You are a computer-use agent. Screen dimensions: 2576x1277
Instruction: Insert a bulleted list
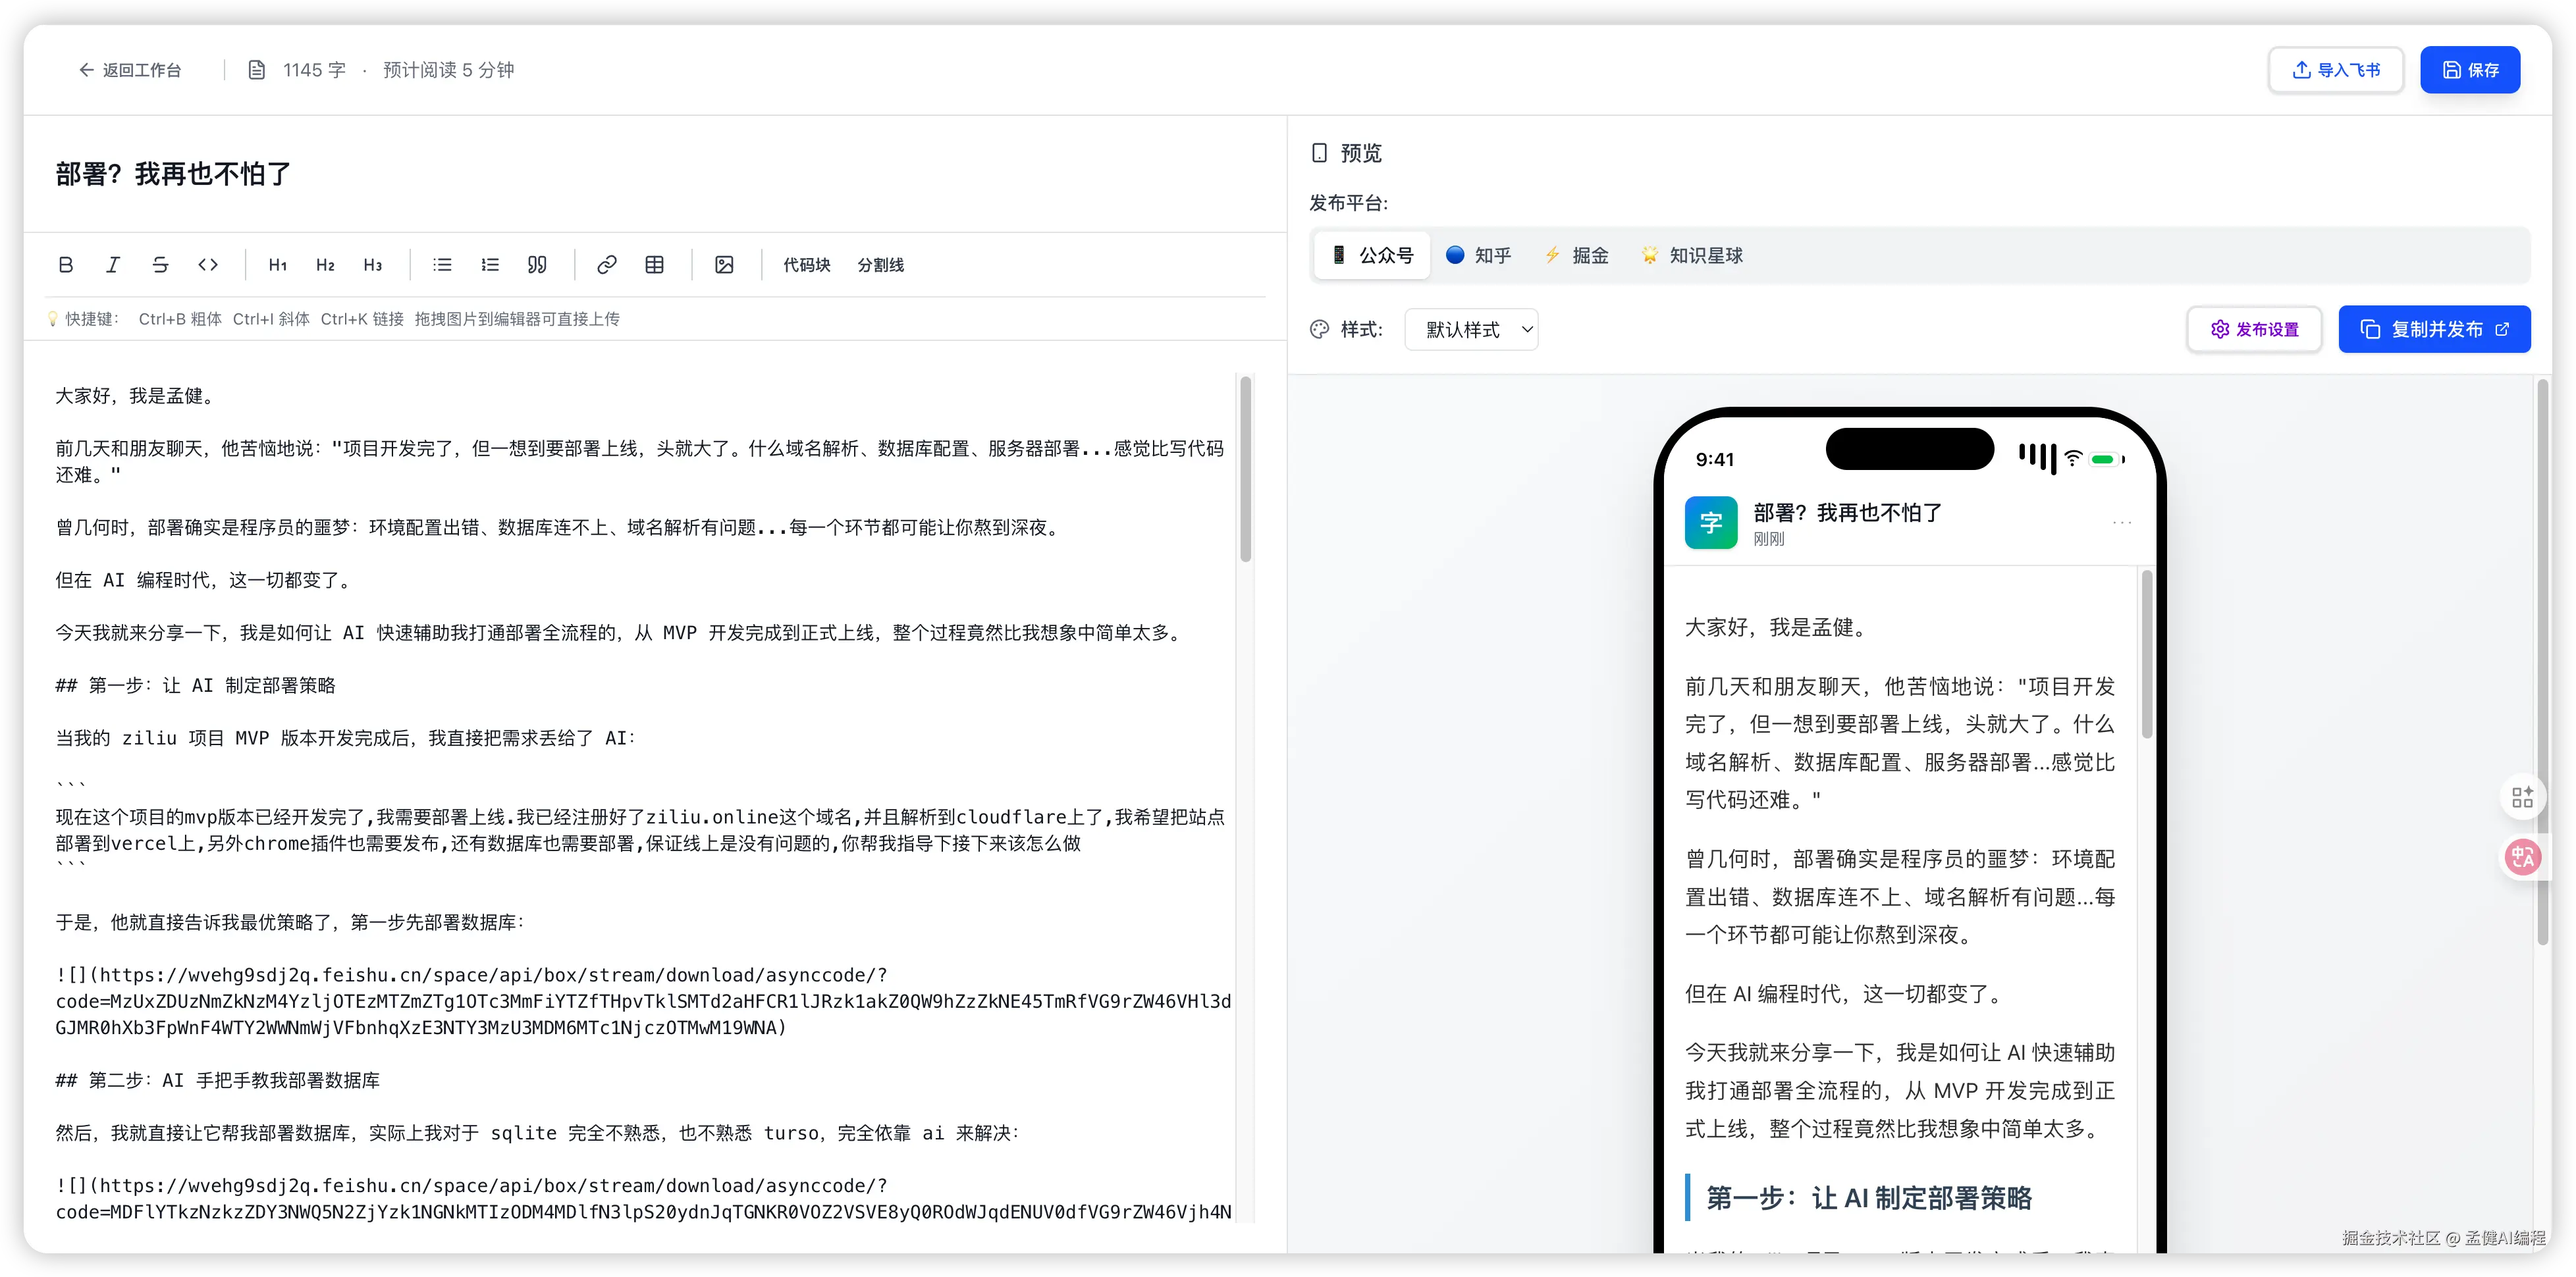(442, 265)
